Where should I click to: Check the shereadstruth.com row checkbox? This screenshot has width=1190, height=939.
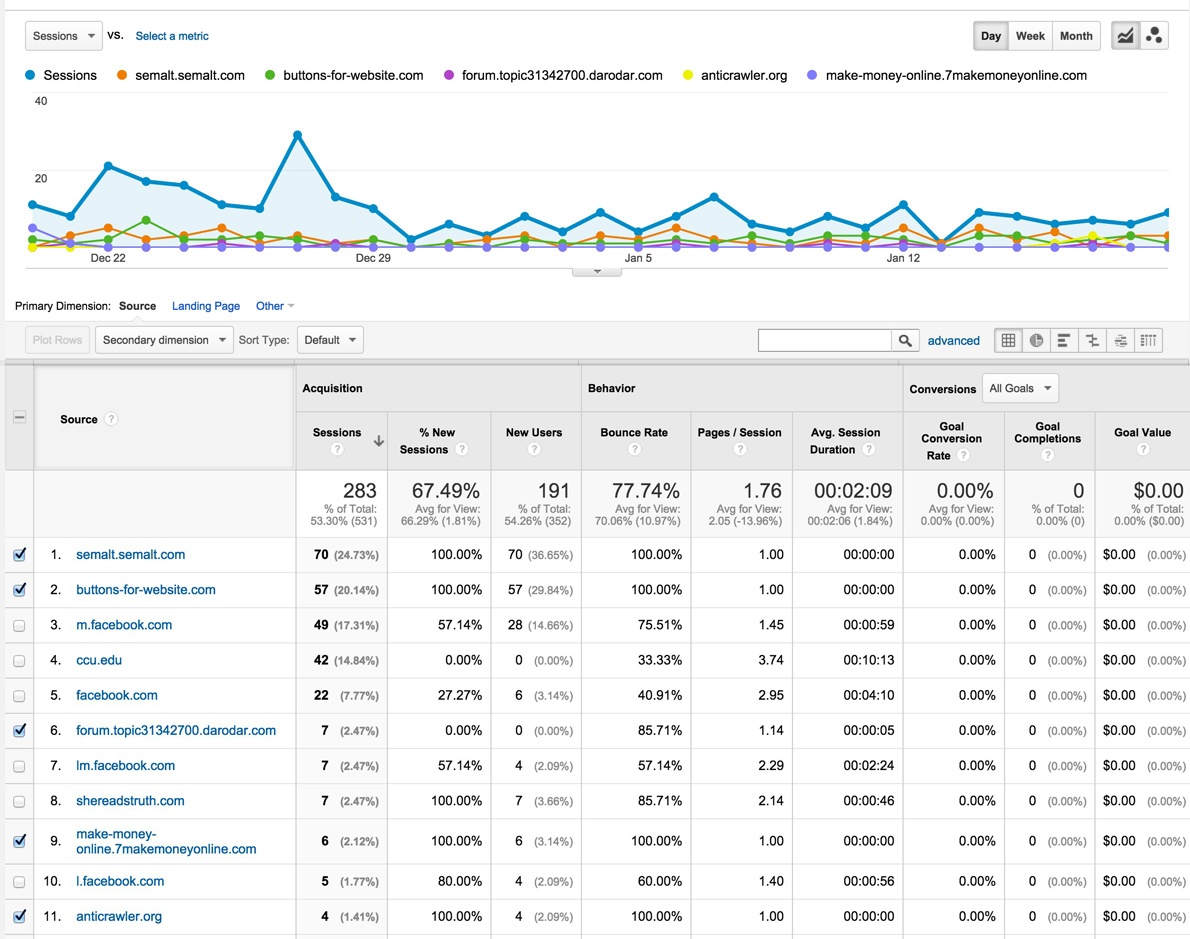19,801
